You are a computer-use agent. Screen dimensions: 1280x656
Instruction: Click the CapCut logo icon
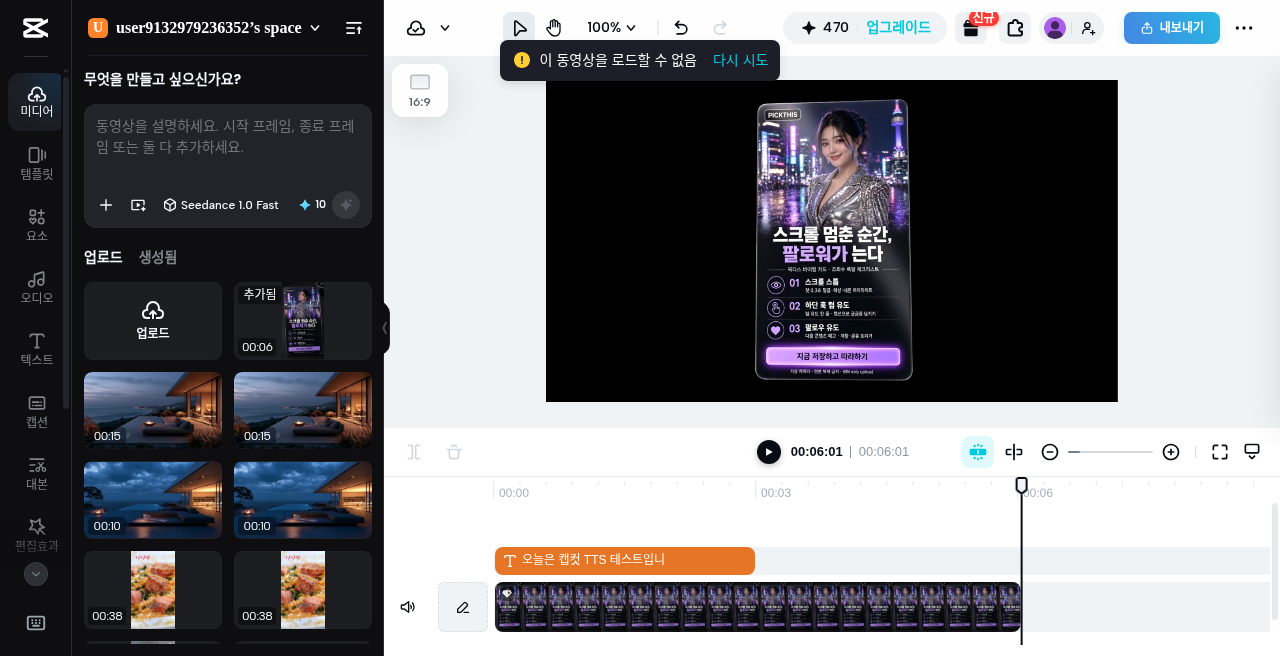click(36, 28)
